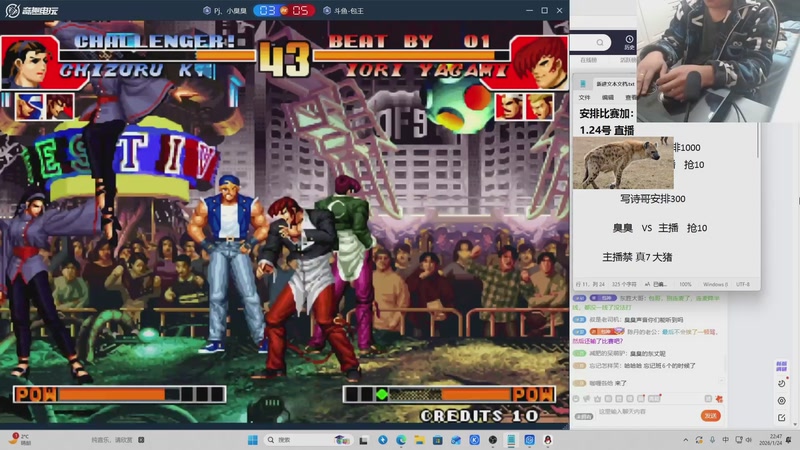Click the Windows taskbar search box
The width and height of the screenshot is (800, 450).
pos(308,440)
